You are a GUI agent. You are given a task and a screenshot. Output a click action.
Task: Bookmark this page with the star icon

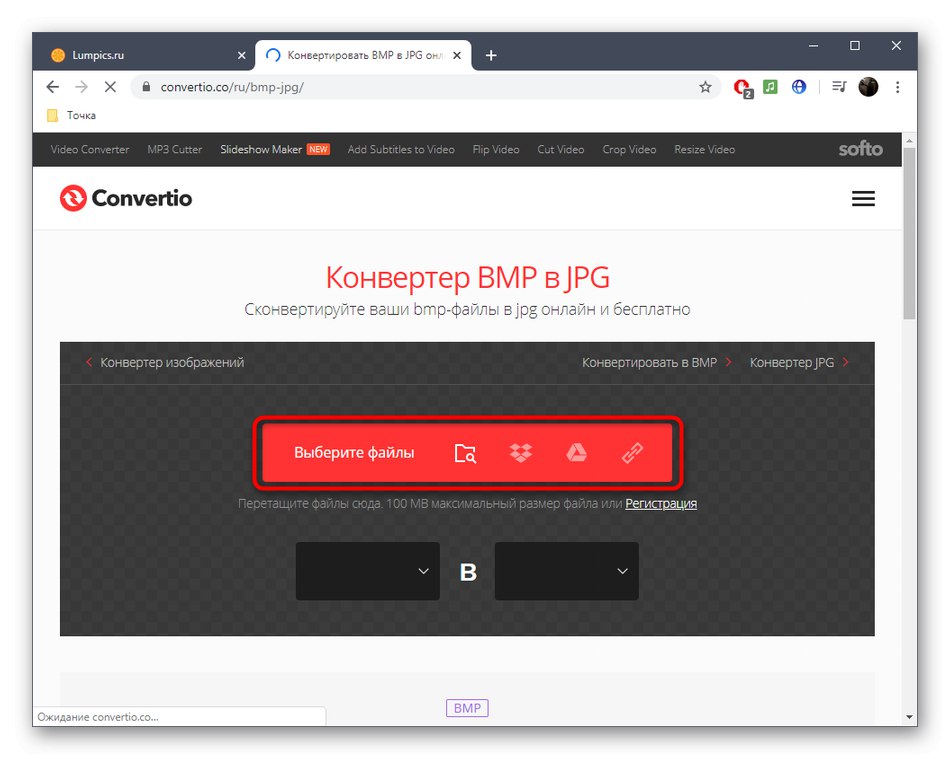(705, 87)
